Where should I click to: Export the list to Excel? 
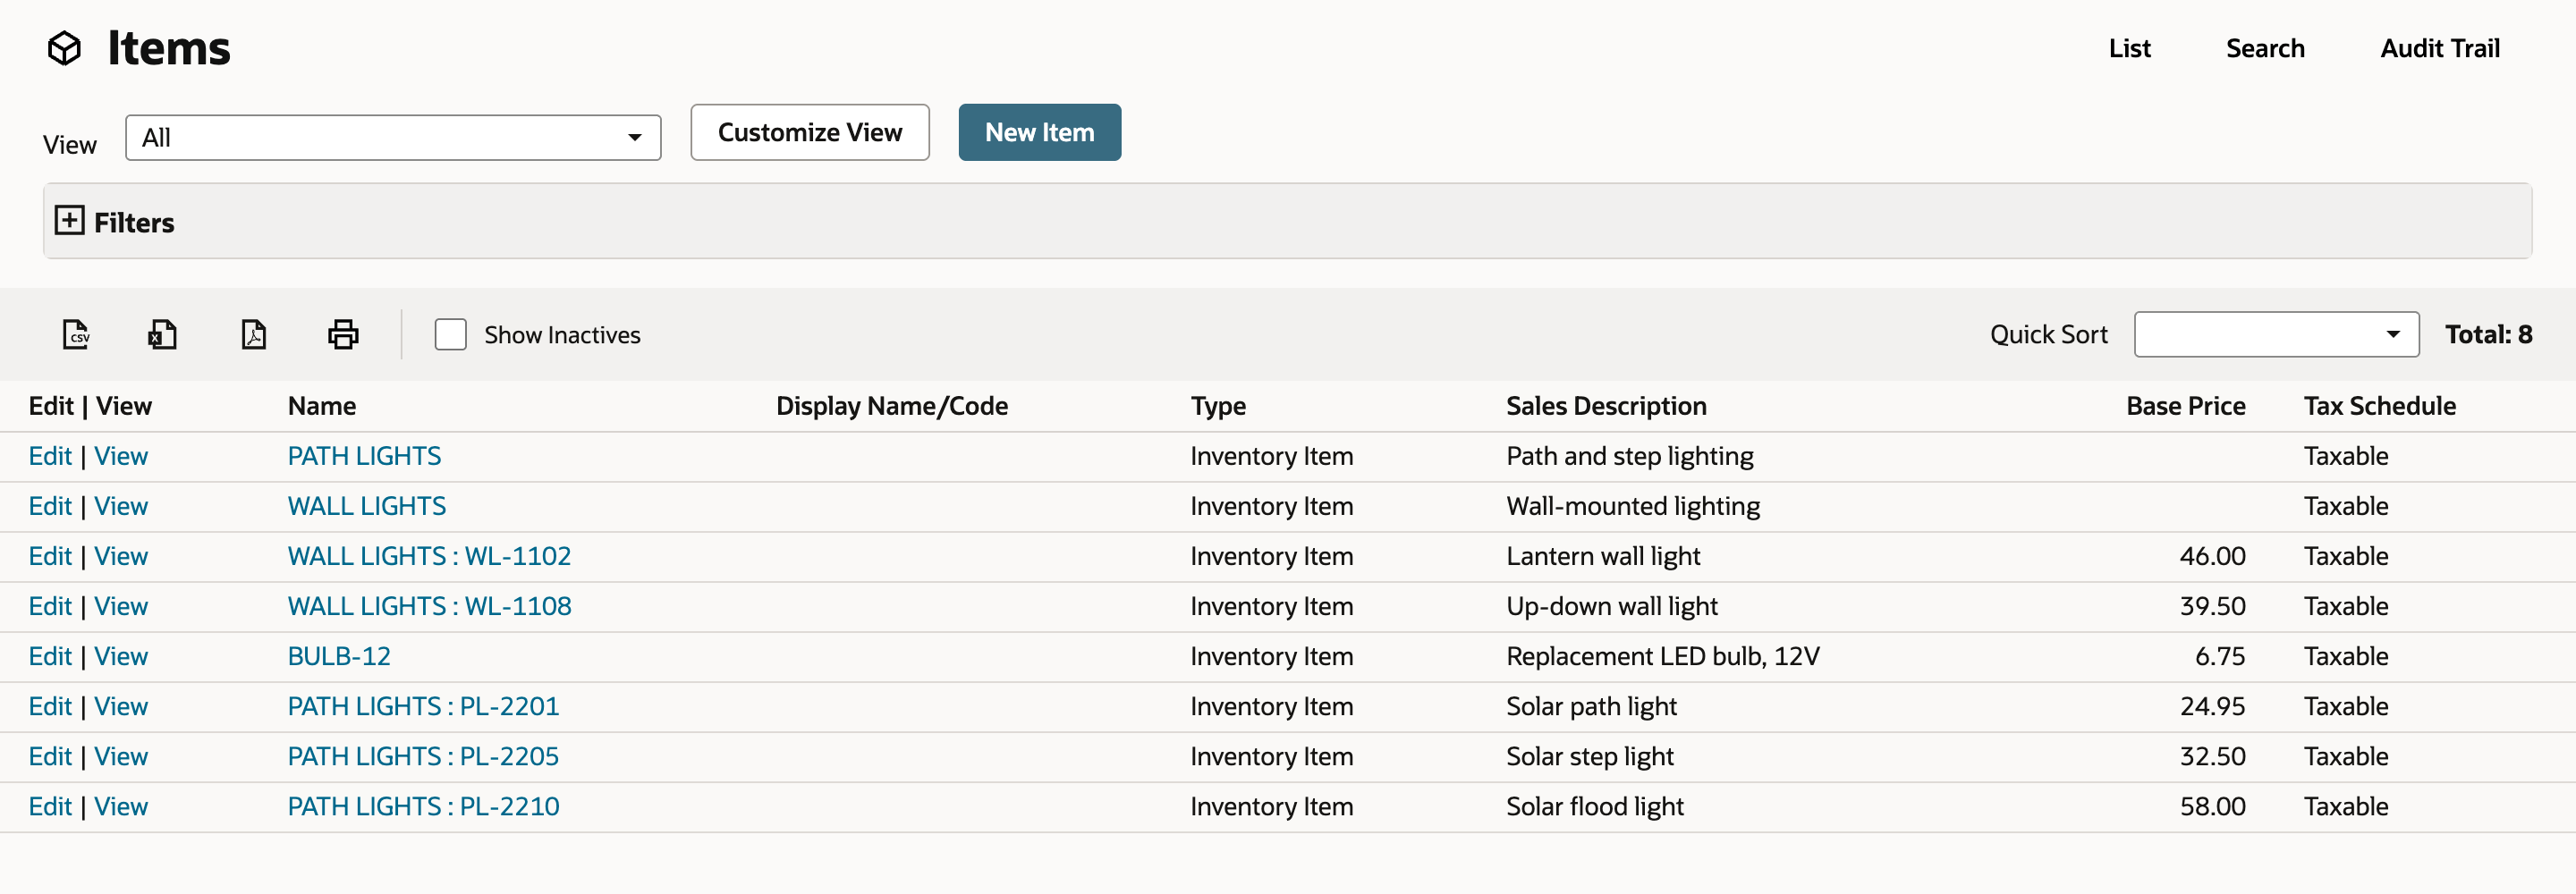tap(162, 334)
